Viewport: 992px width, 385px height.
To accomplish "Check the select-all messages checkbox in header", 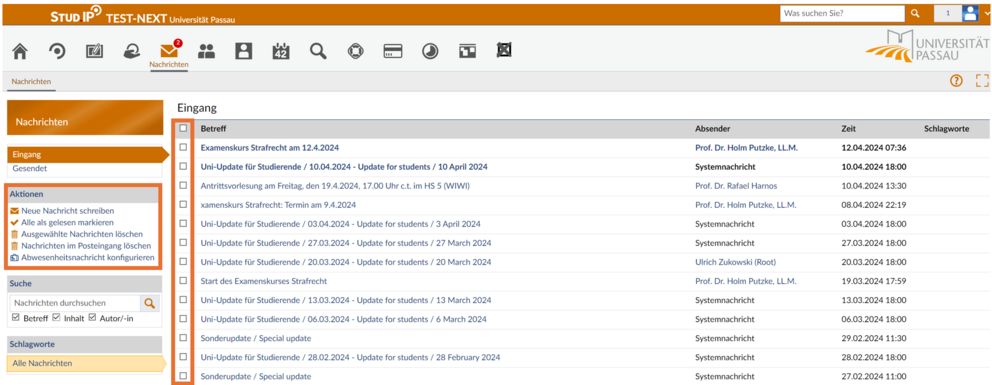I will click(183, 128).
